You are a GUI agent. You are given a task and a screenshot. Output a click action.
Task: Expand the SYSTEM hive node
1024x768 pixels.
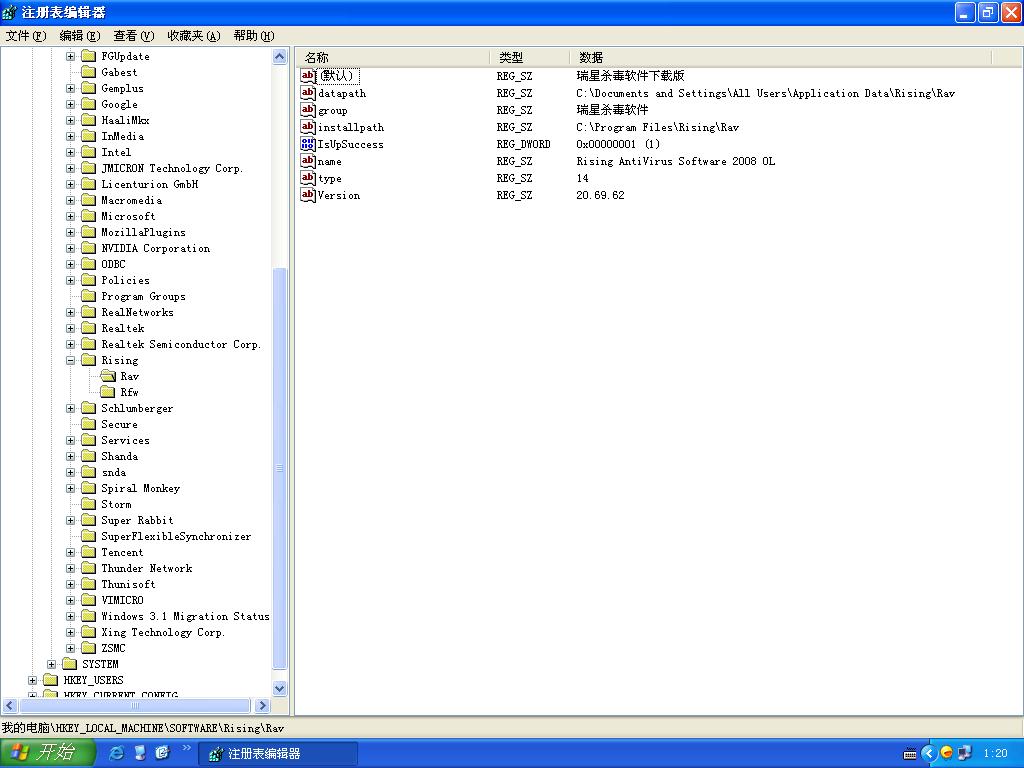pyautogui.click(x=52, y=665)
